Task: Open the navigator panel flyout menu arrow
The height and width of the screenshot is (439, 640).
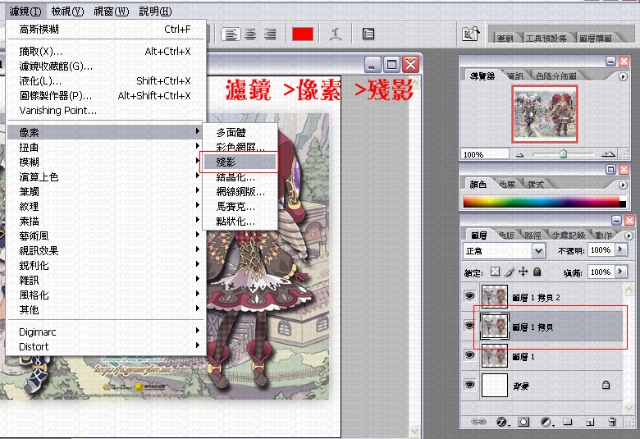Action: pos(623,76)
